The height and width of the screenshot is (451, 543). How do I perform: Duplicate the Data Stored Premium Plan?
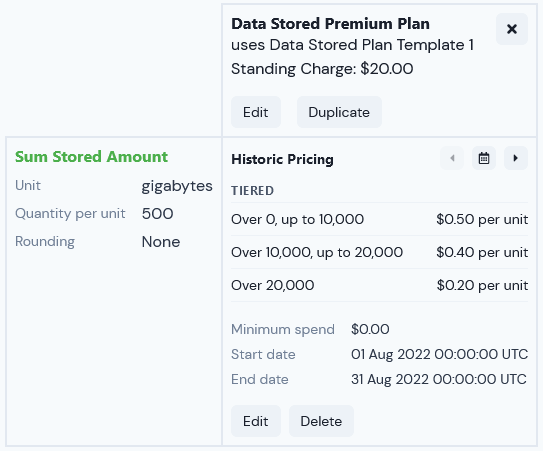click(339, 112)
